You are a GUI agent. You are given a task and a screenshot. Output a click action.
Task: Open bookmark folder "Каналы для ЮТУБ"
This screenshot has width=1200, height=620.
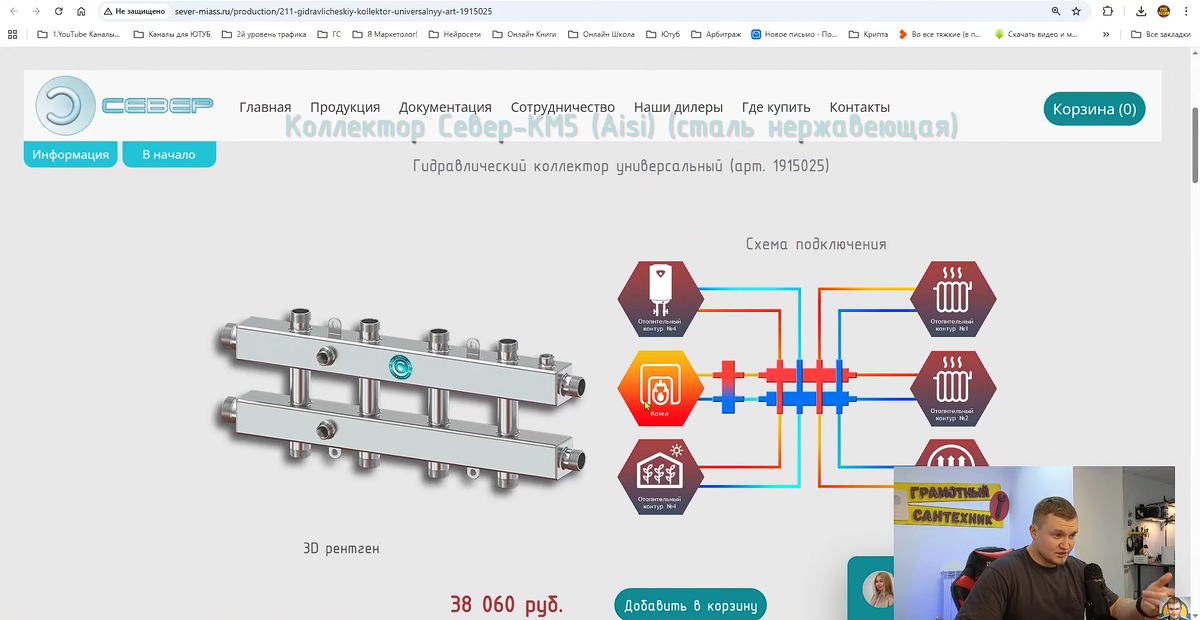[x=173, y=34]
